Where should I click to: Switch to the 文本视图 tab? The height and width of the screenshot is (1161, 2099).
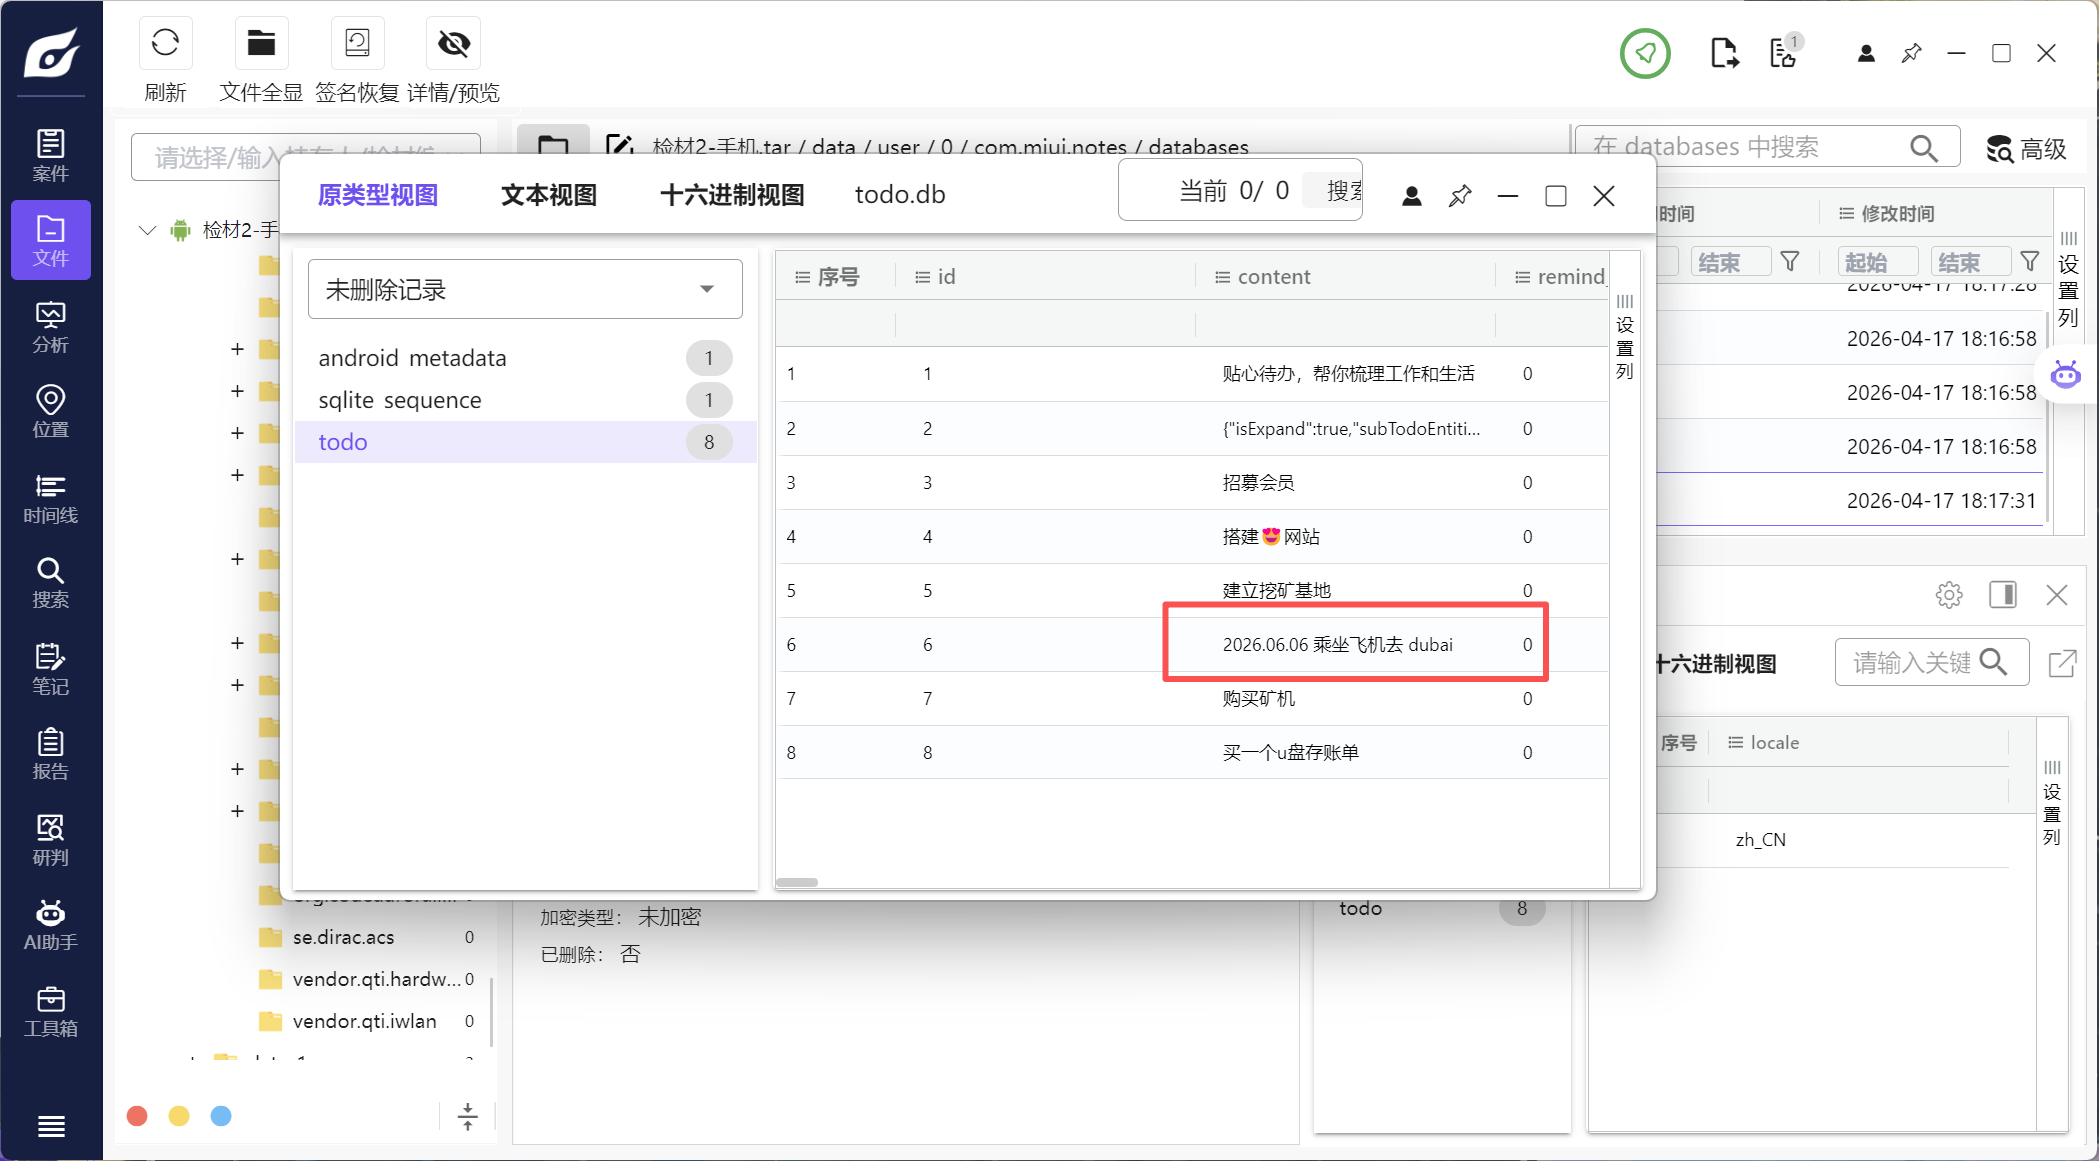coord(549,195)
